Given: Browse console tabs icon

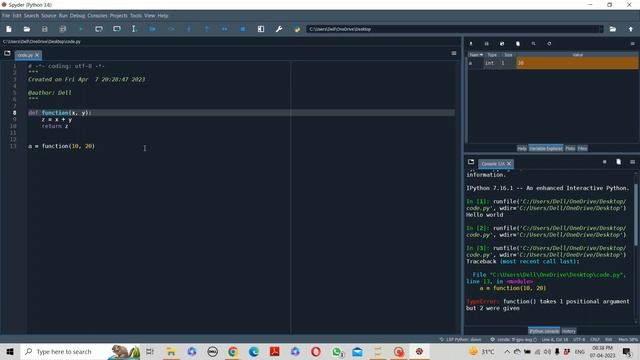Looking at the screenshot, I should [471, 162].
